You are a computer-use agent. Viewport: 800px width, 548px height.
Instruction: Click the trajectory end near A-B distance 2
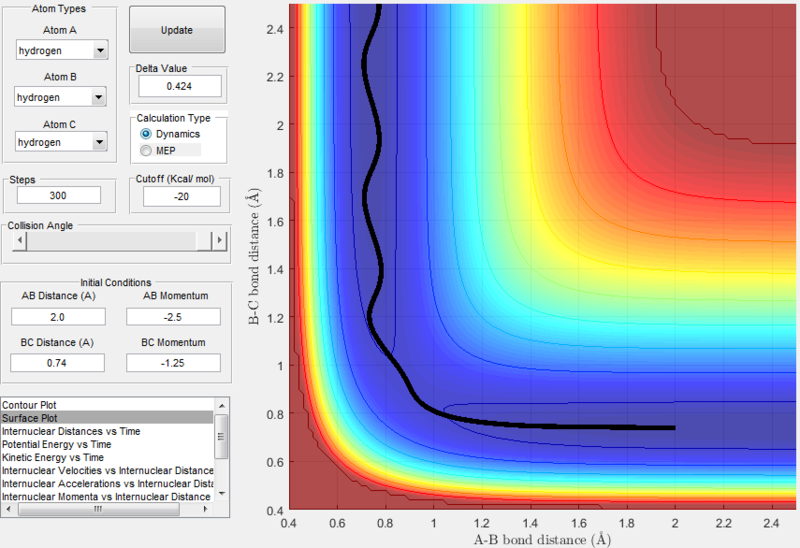tap(674, 428)
